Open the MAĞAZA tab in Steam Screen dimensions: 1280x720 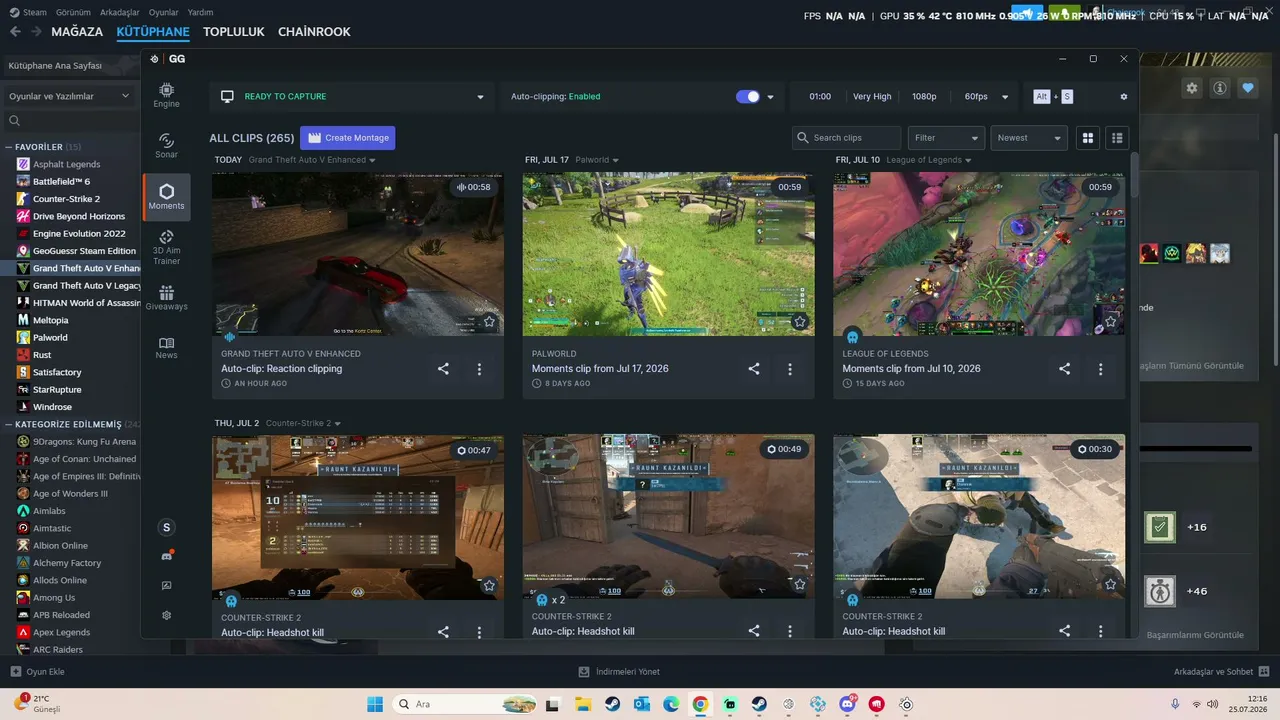(77, 31)
